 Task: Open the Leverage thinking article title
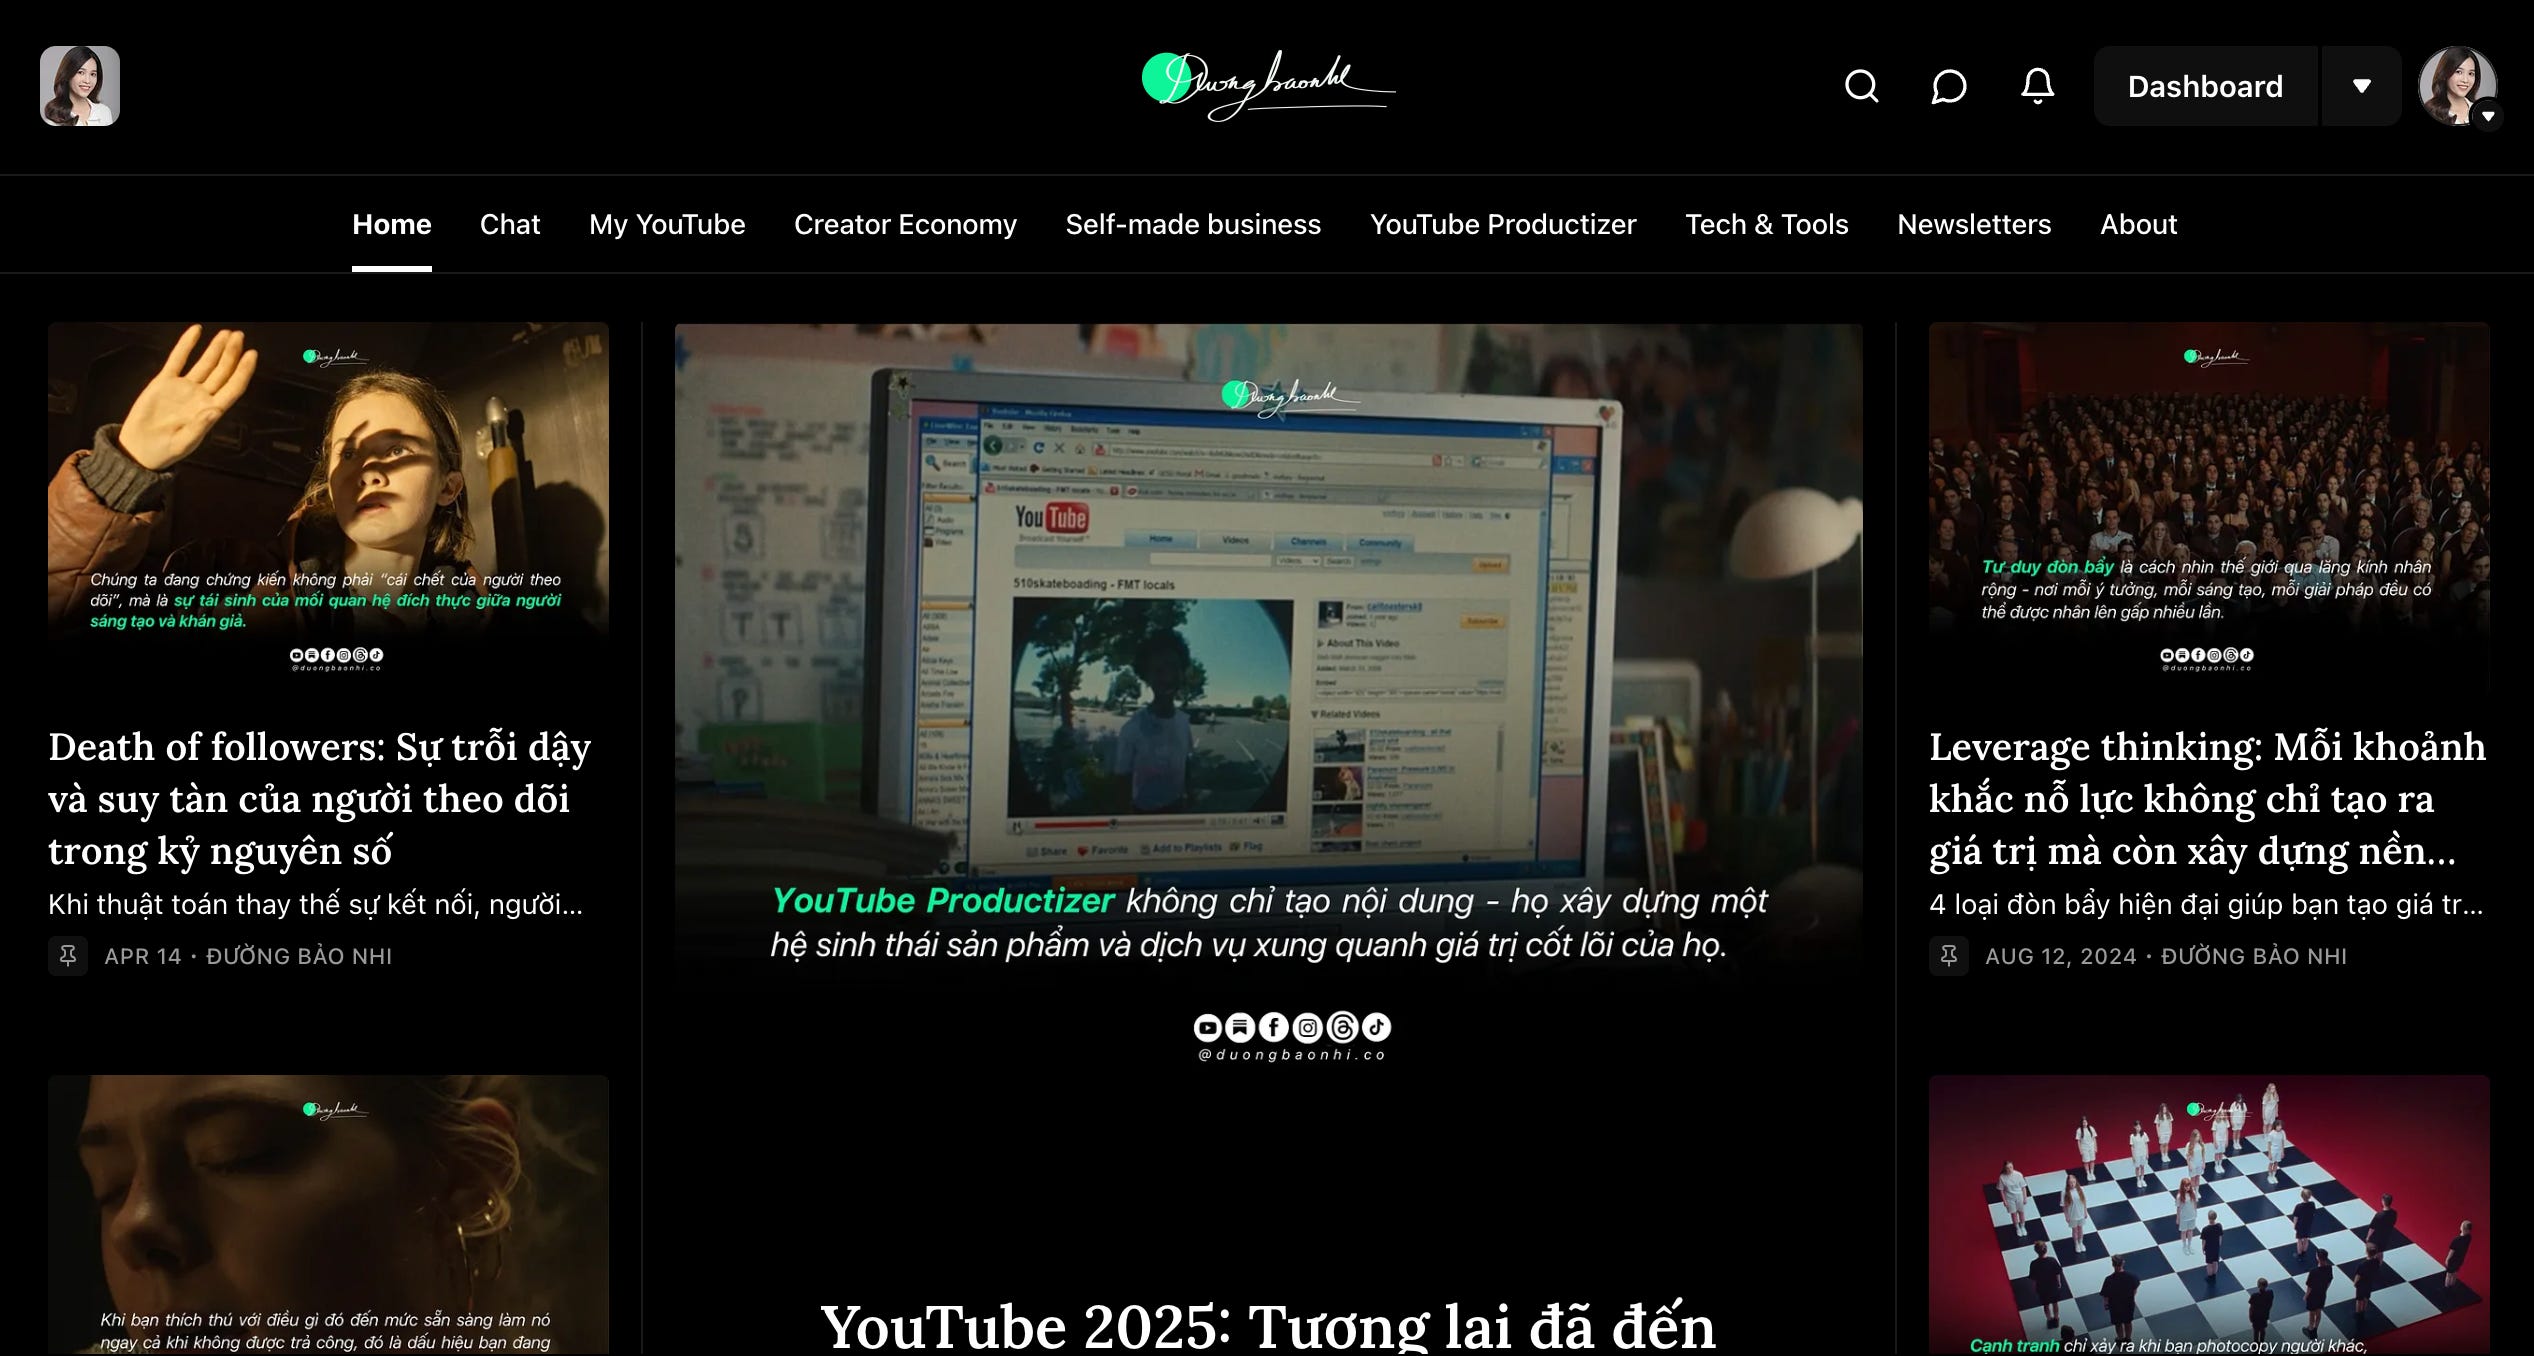[x=2207, y=798]
